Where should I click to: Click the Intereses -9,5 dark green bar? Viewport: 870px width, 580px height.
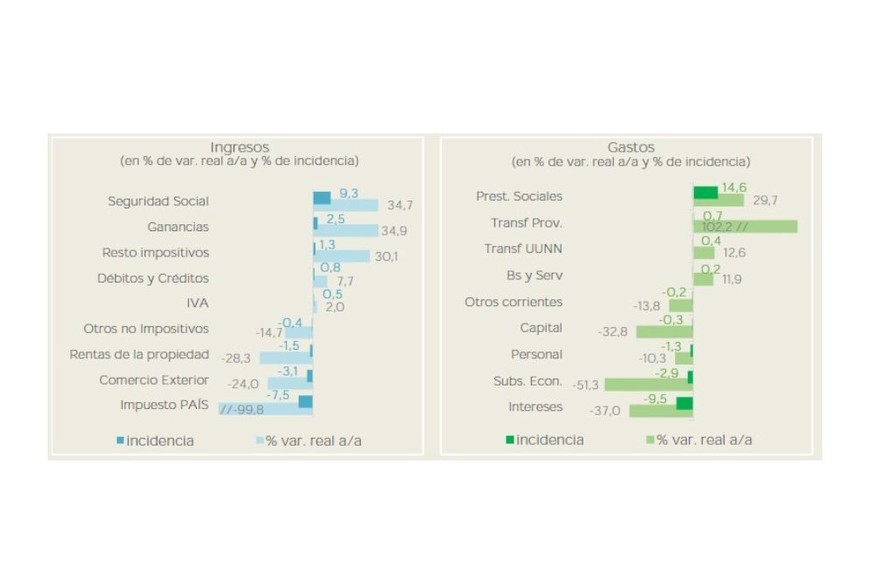[x=685, y=403]
